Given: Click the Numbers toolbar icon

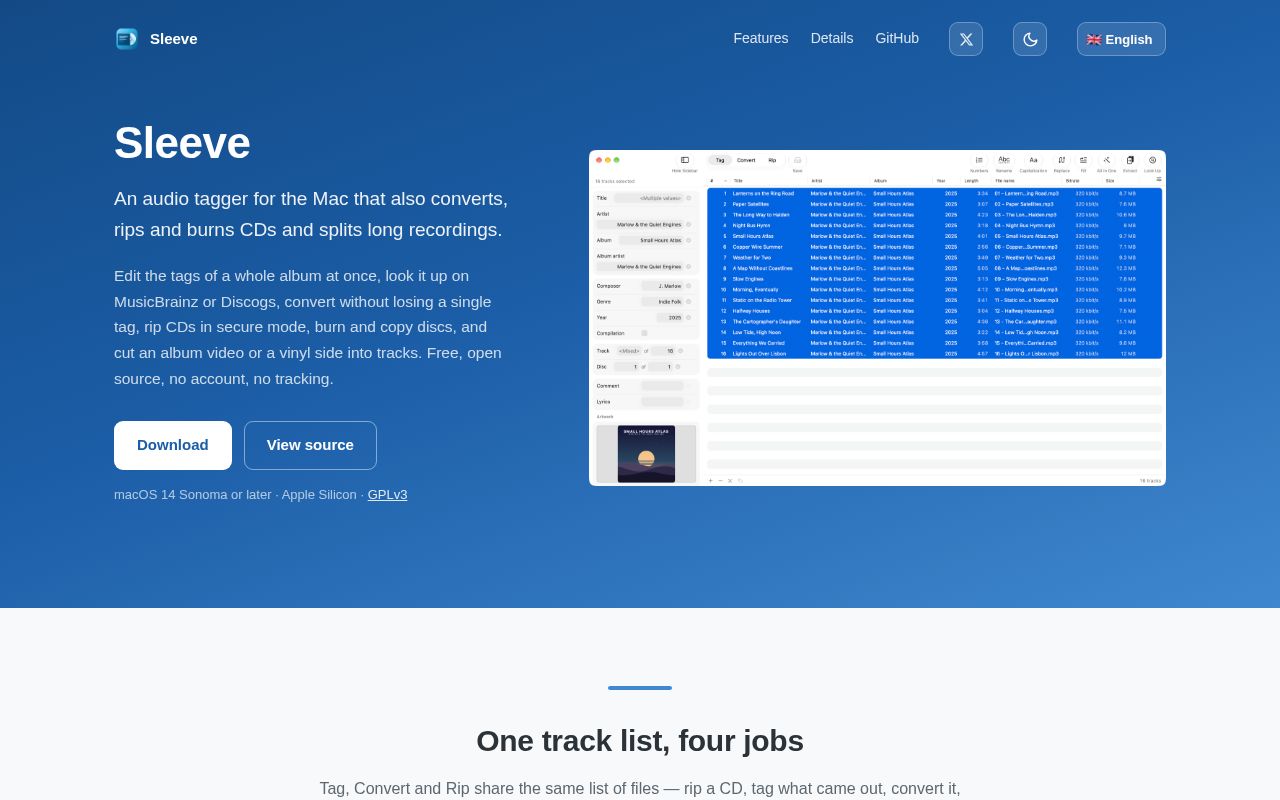Looking at the screenshot, I should pos(979,160).
